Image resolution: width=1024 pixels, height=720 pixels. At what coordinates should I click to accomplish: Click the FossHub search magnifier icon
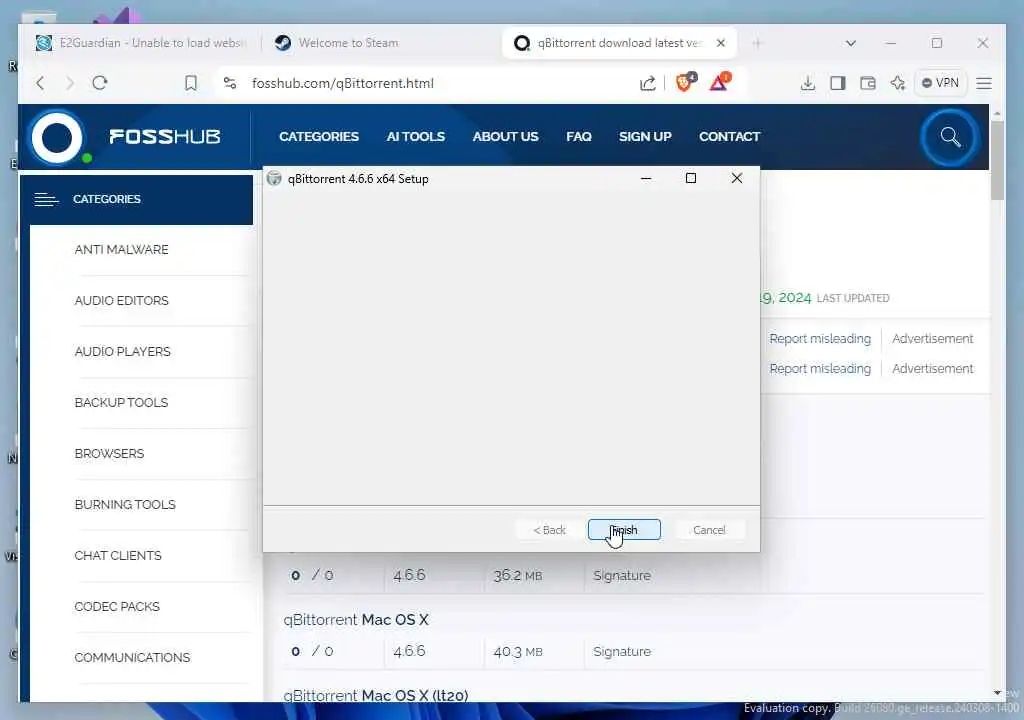click(950, 137)
